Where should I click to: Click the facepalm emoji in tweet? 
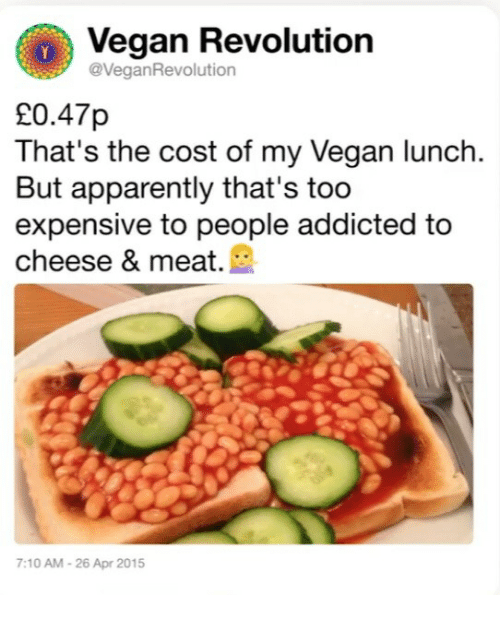(x=244, y=259)
